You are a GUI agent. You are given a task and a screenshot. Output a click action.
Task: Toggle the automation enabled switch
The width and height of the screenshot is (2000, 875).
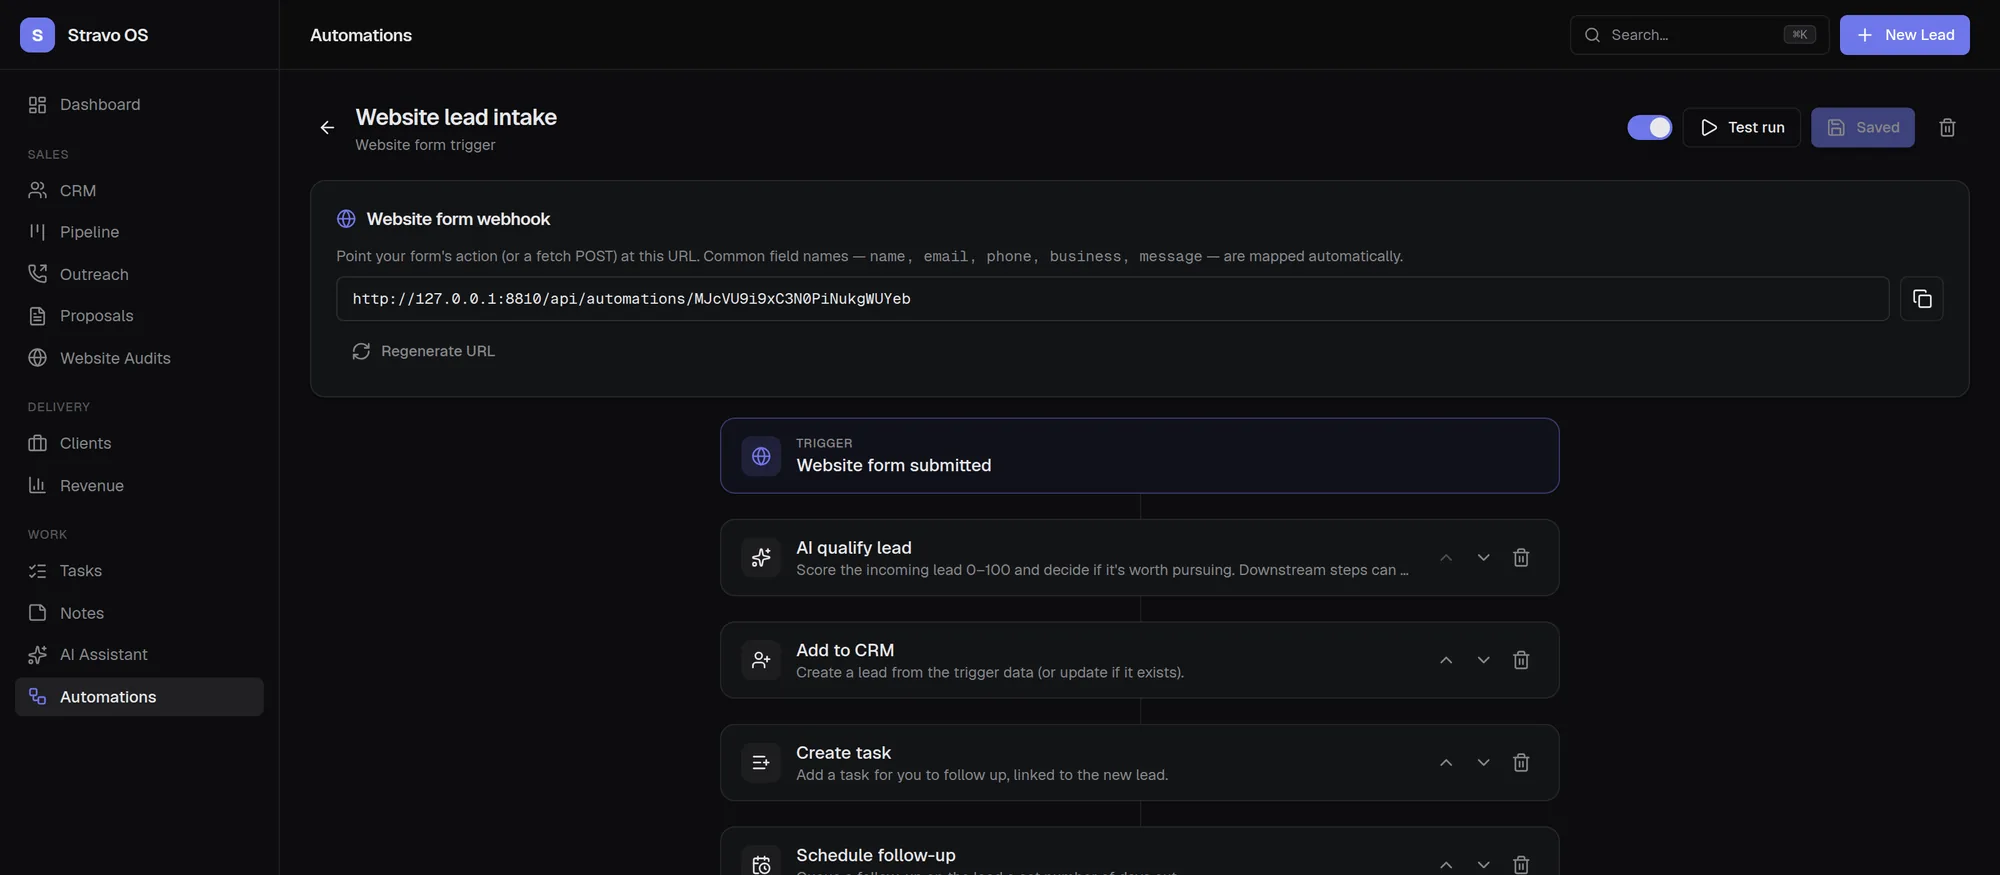point(1649,128)
